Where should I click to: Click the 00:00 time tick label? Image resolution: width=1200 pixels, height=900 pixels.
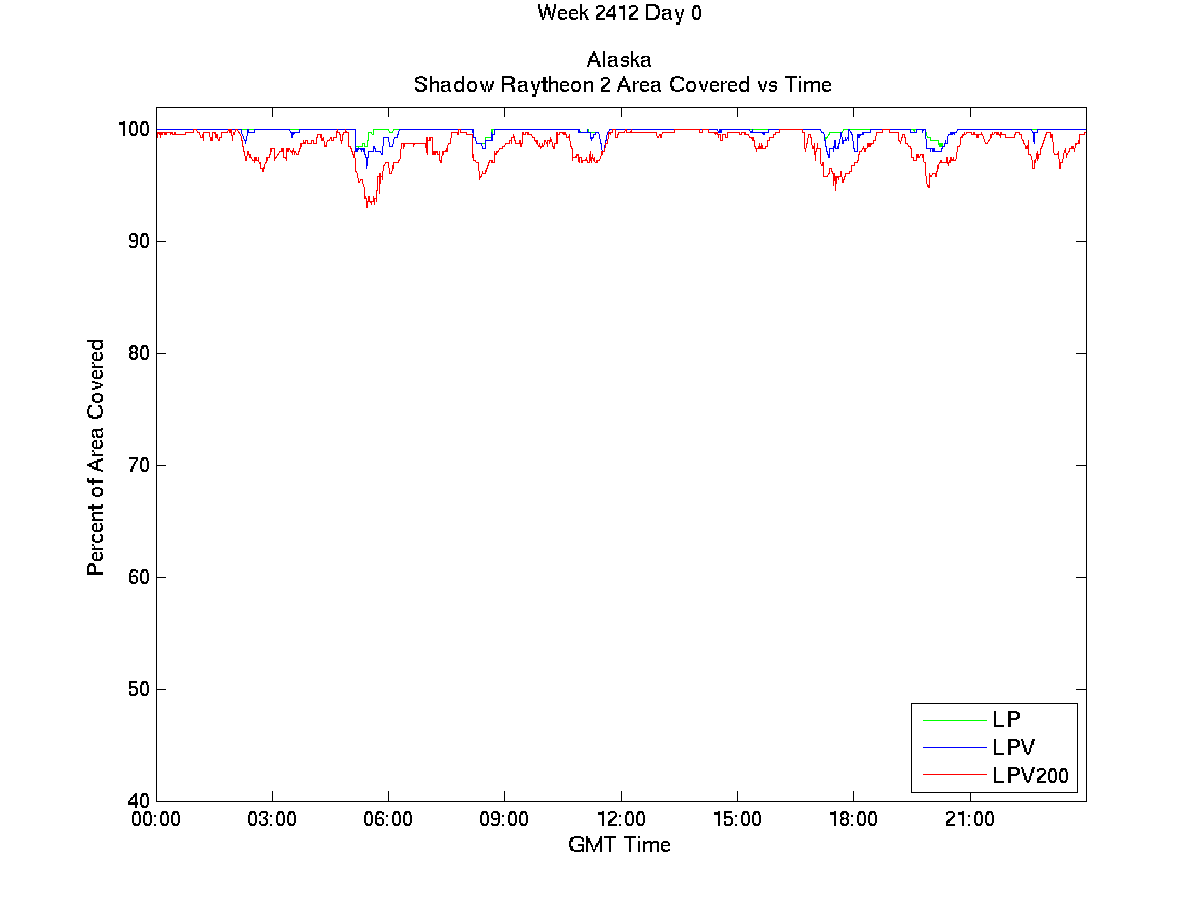pos(156,820)
